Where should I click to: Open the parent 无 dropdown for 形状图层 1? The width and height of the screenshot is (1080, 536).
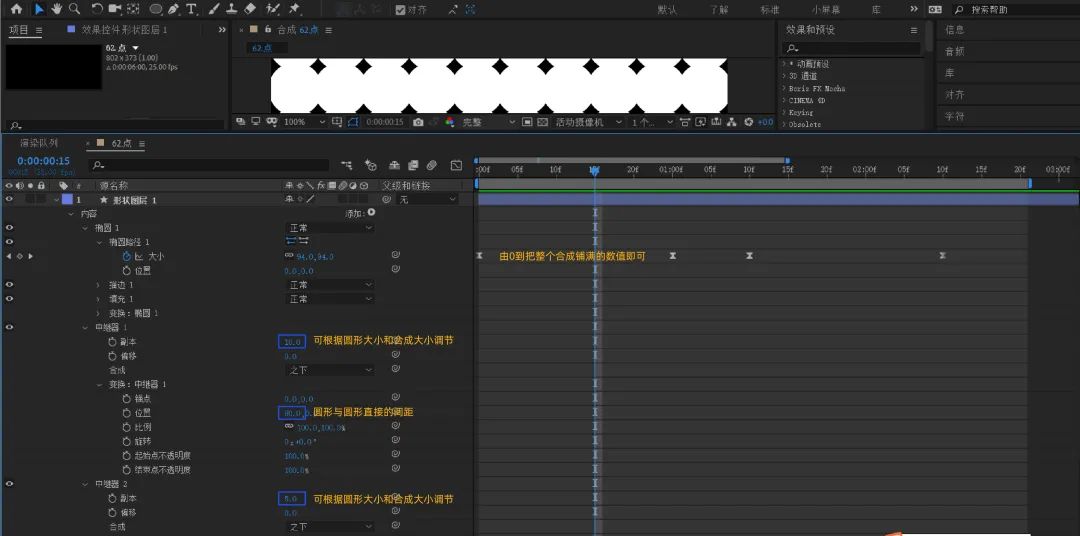point(428,200)
